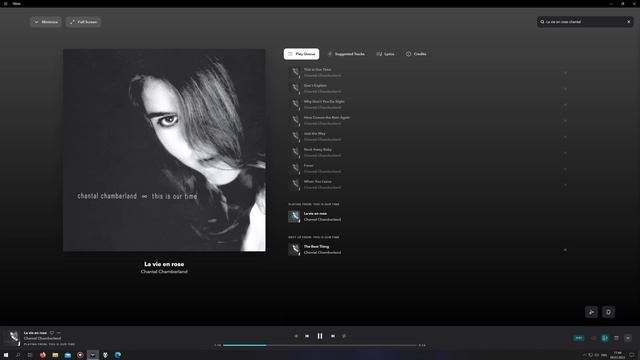Click the large 'this is our time' album cover
This screenshot has height=360, width=640.
[164, 150]
